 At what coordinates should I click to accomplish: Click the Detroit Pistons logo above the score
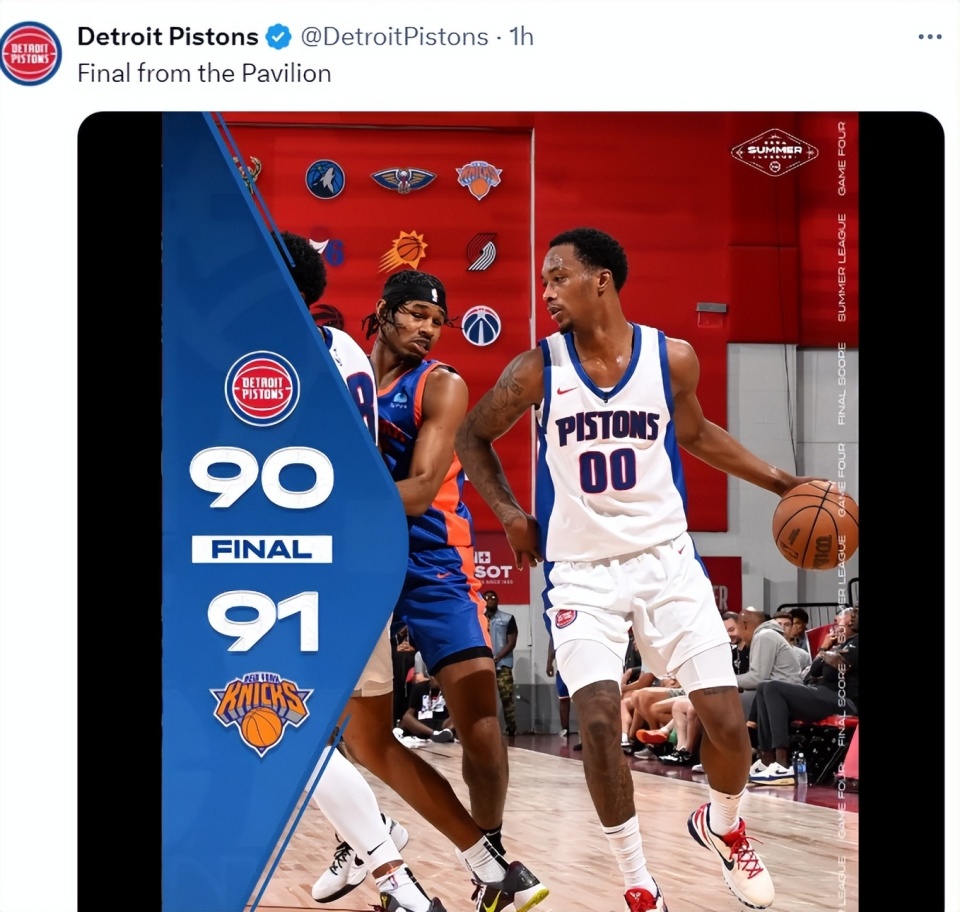point(262,388)
